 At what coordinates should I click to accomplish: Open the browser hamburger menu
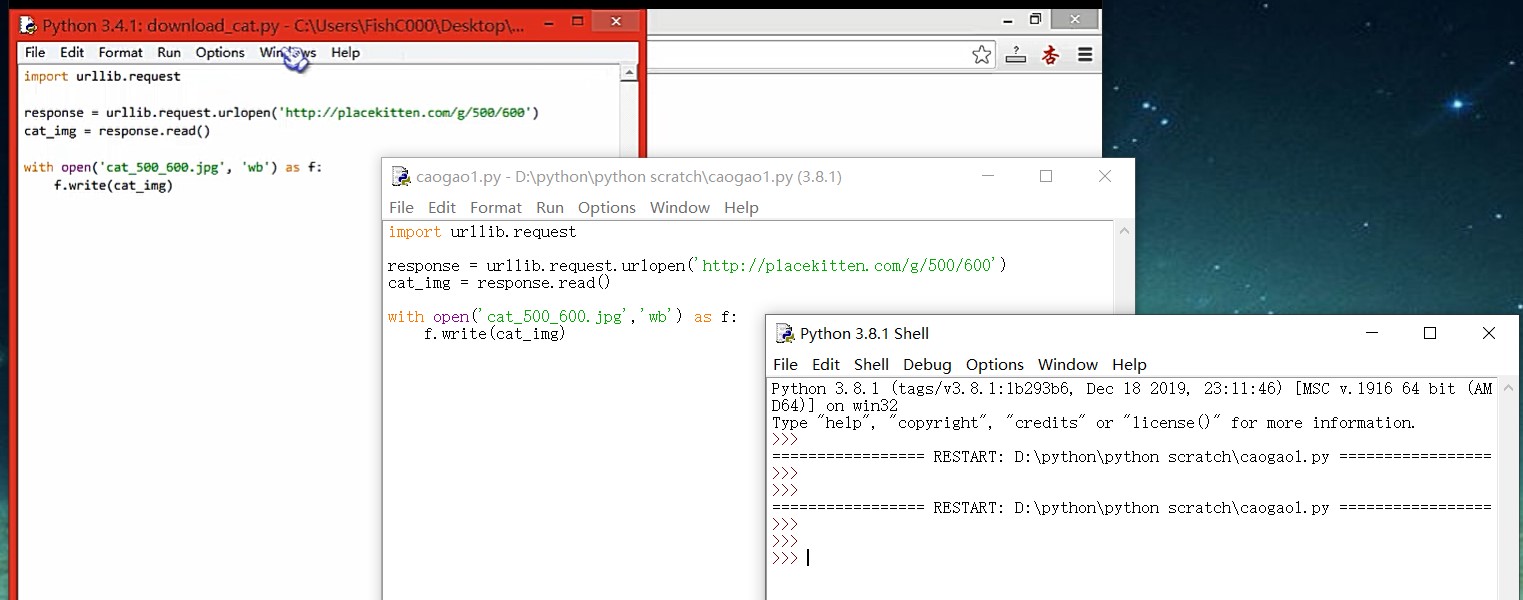(1085, 55)
